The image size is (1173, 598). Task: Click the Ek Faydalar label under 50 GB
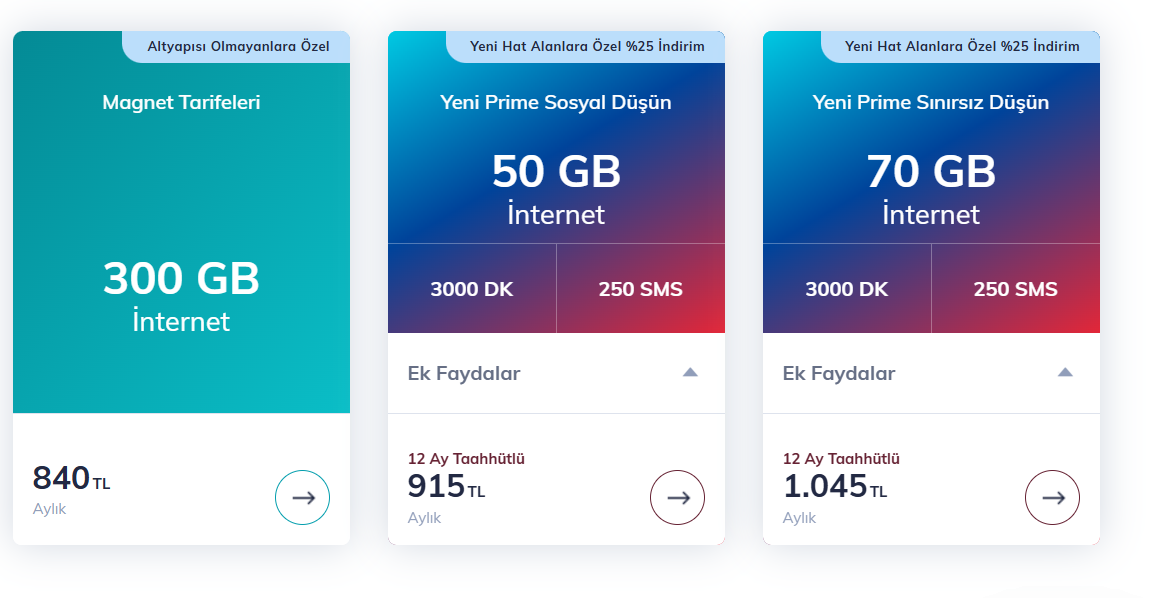point(464,373)
